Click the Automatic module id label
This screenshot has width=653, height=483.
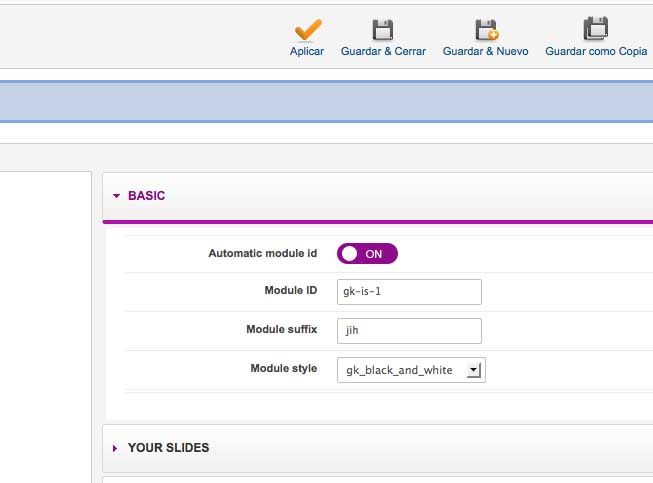tap(263, 253)
